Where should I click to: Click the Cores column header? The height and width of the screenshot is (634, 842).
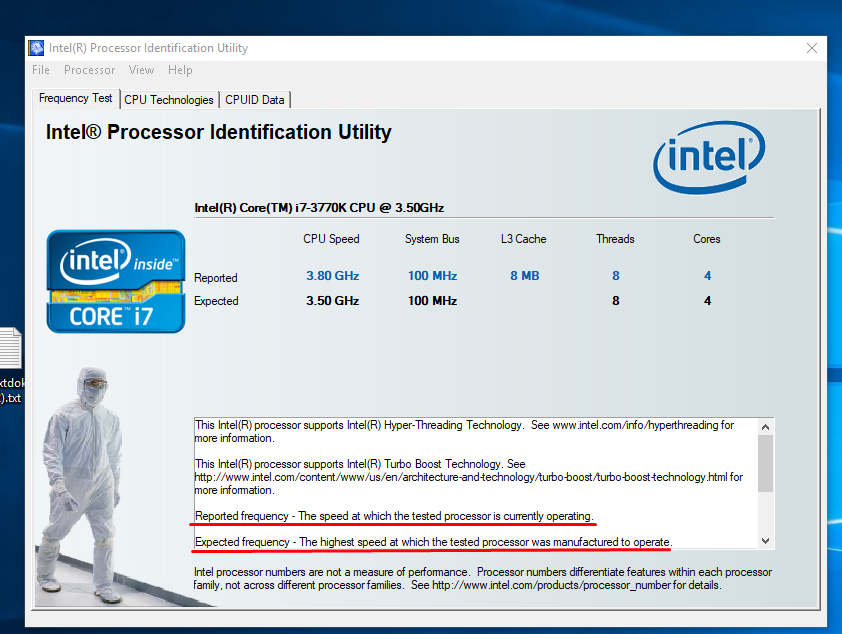[x=707, y=239]
